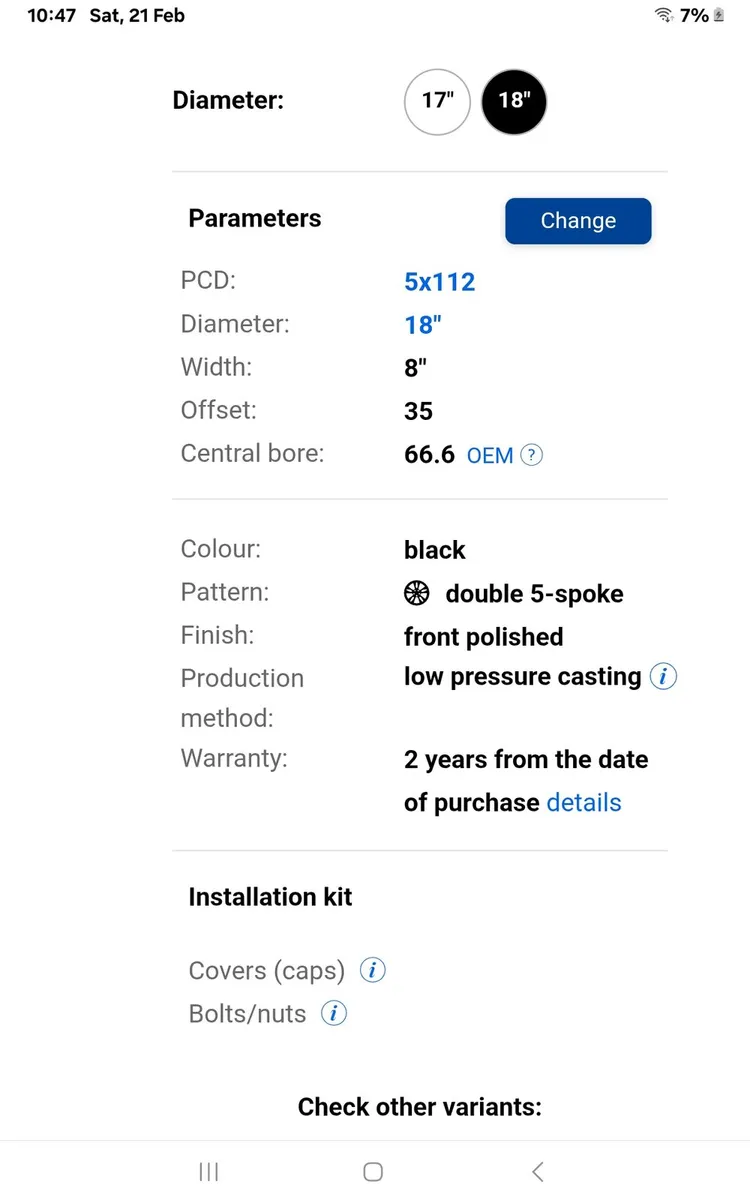
Task: Select the 18" diameter option
Action: [514, 101]
